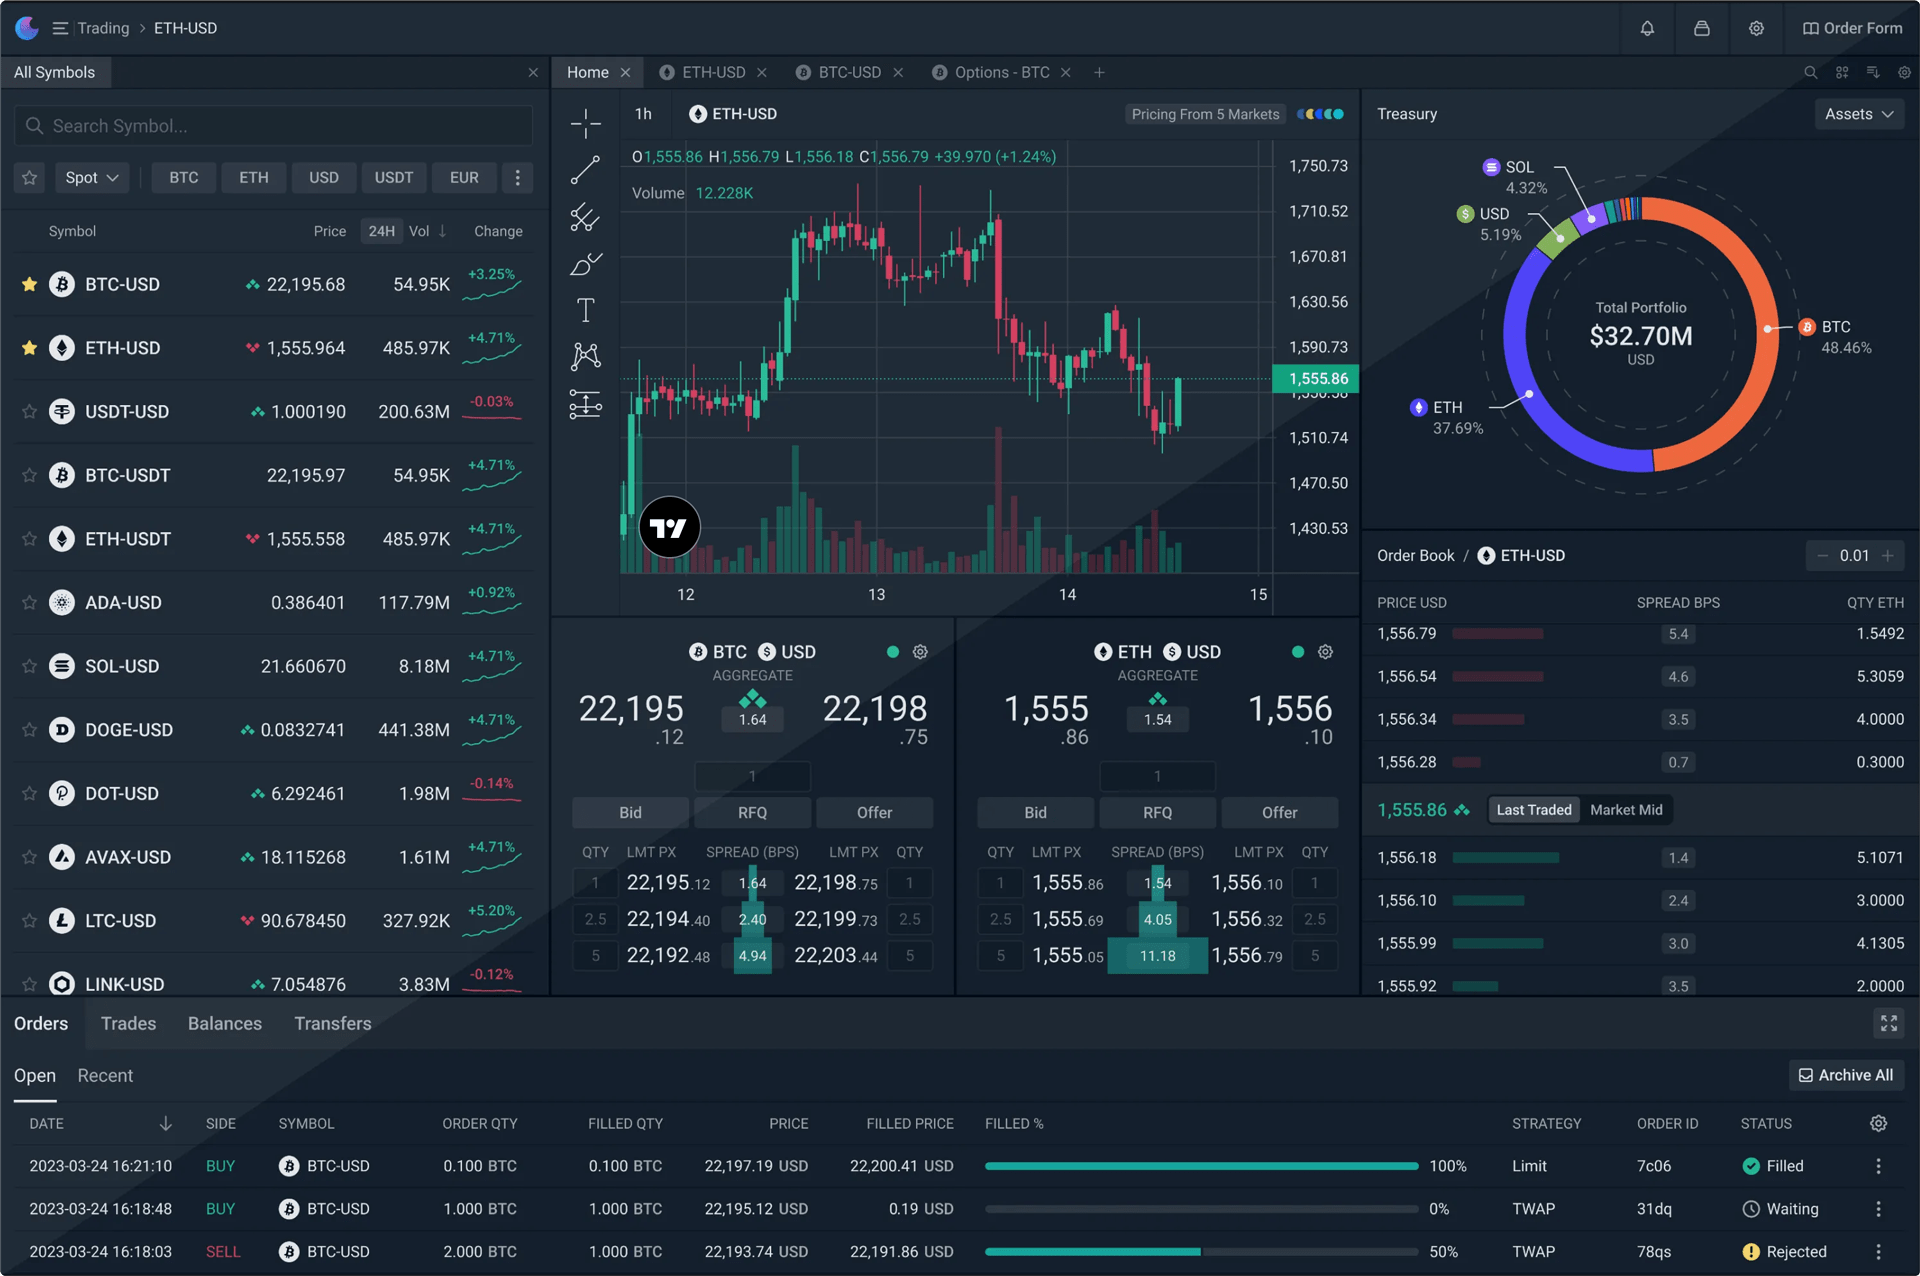Open the Spot market type dropdown
The height and width of the screenshot is (1276, 1920).
(x=91, y=177)
